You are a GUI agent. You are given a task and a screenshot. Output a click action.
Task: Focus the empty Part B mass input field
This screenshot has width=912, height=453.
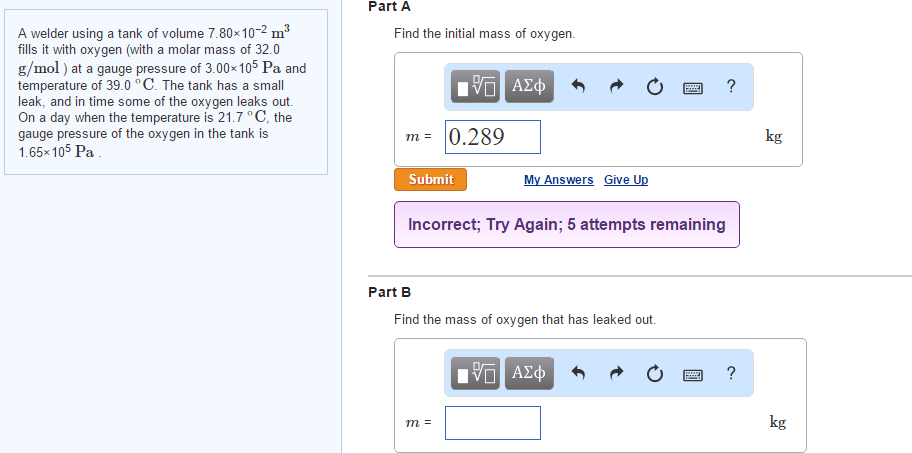click(493, 423)
